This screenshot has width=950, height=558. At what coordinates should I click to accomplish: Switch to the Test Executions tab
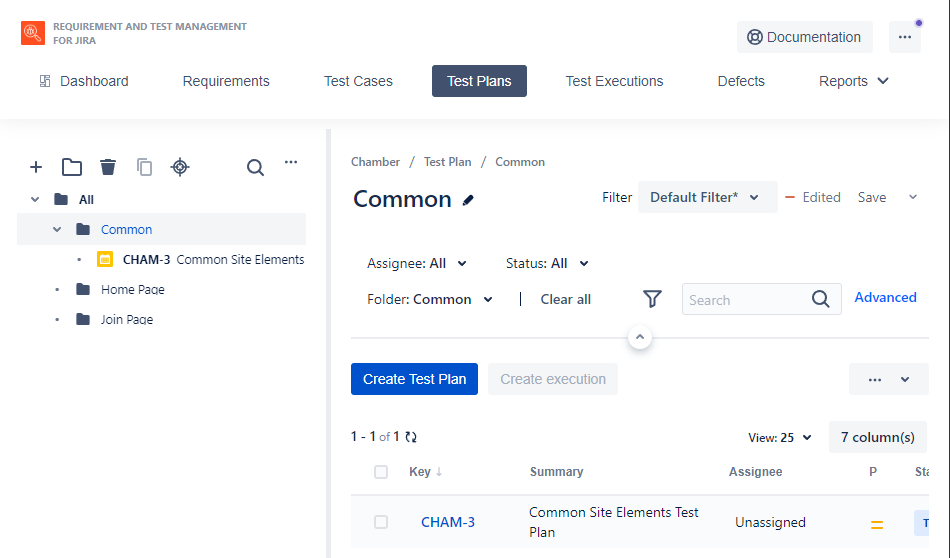(x=614, y=81)
